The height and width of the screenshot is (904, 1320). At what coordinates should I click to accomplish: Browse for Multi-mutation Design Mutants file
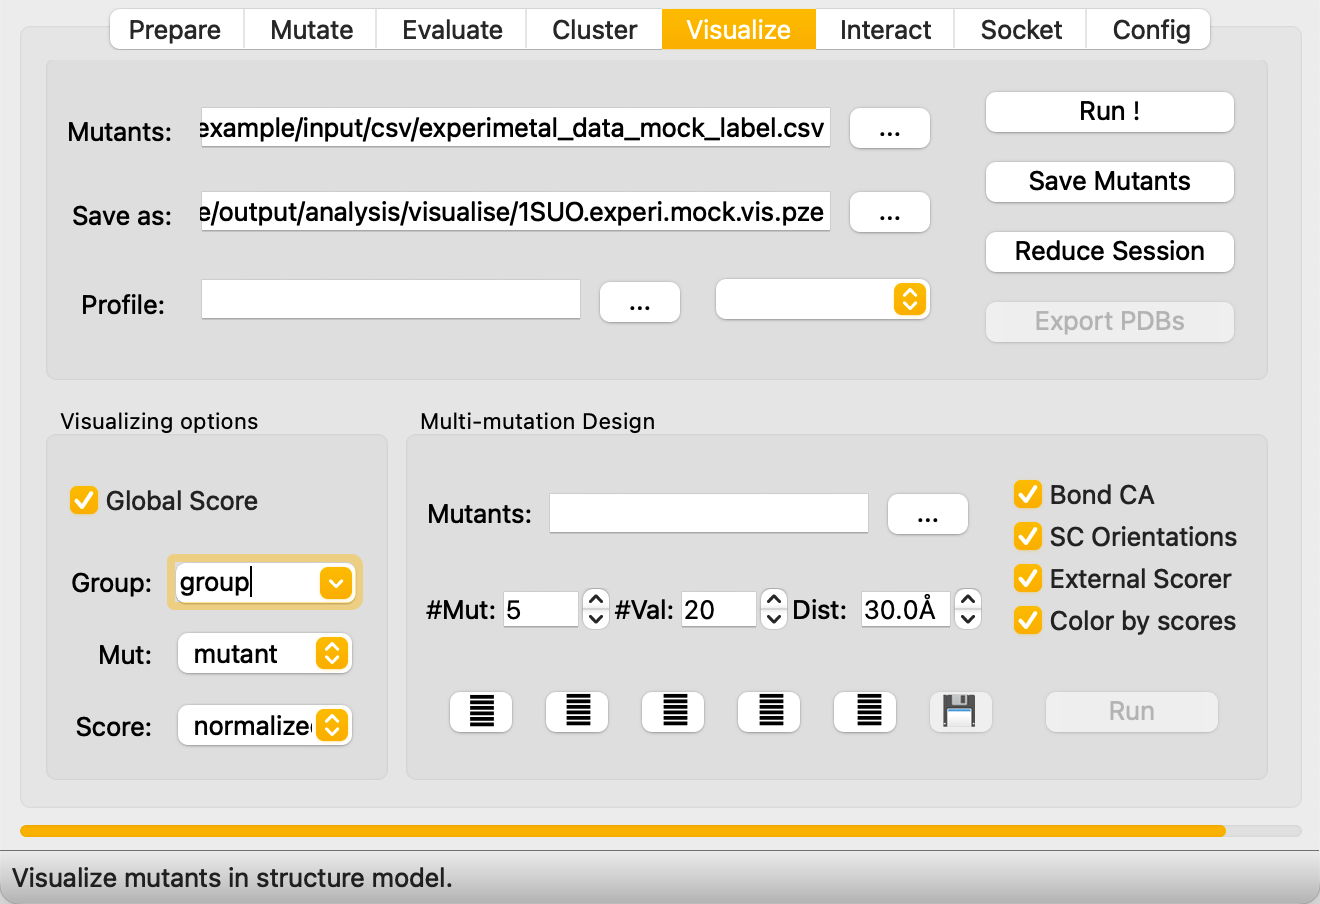[x=928, y=515]
